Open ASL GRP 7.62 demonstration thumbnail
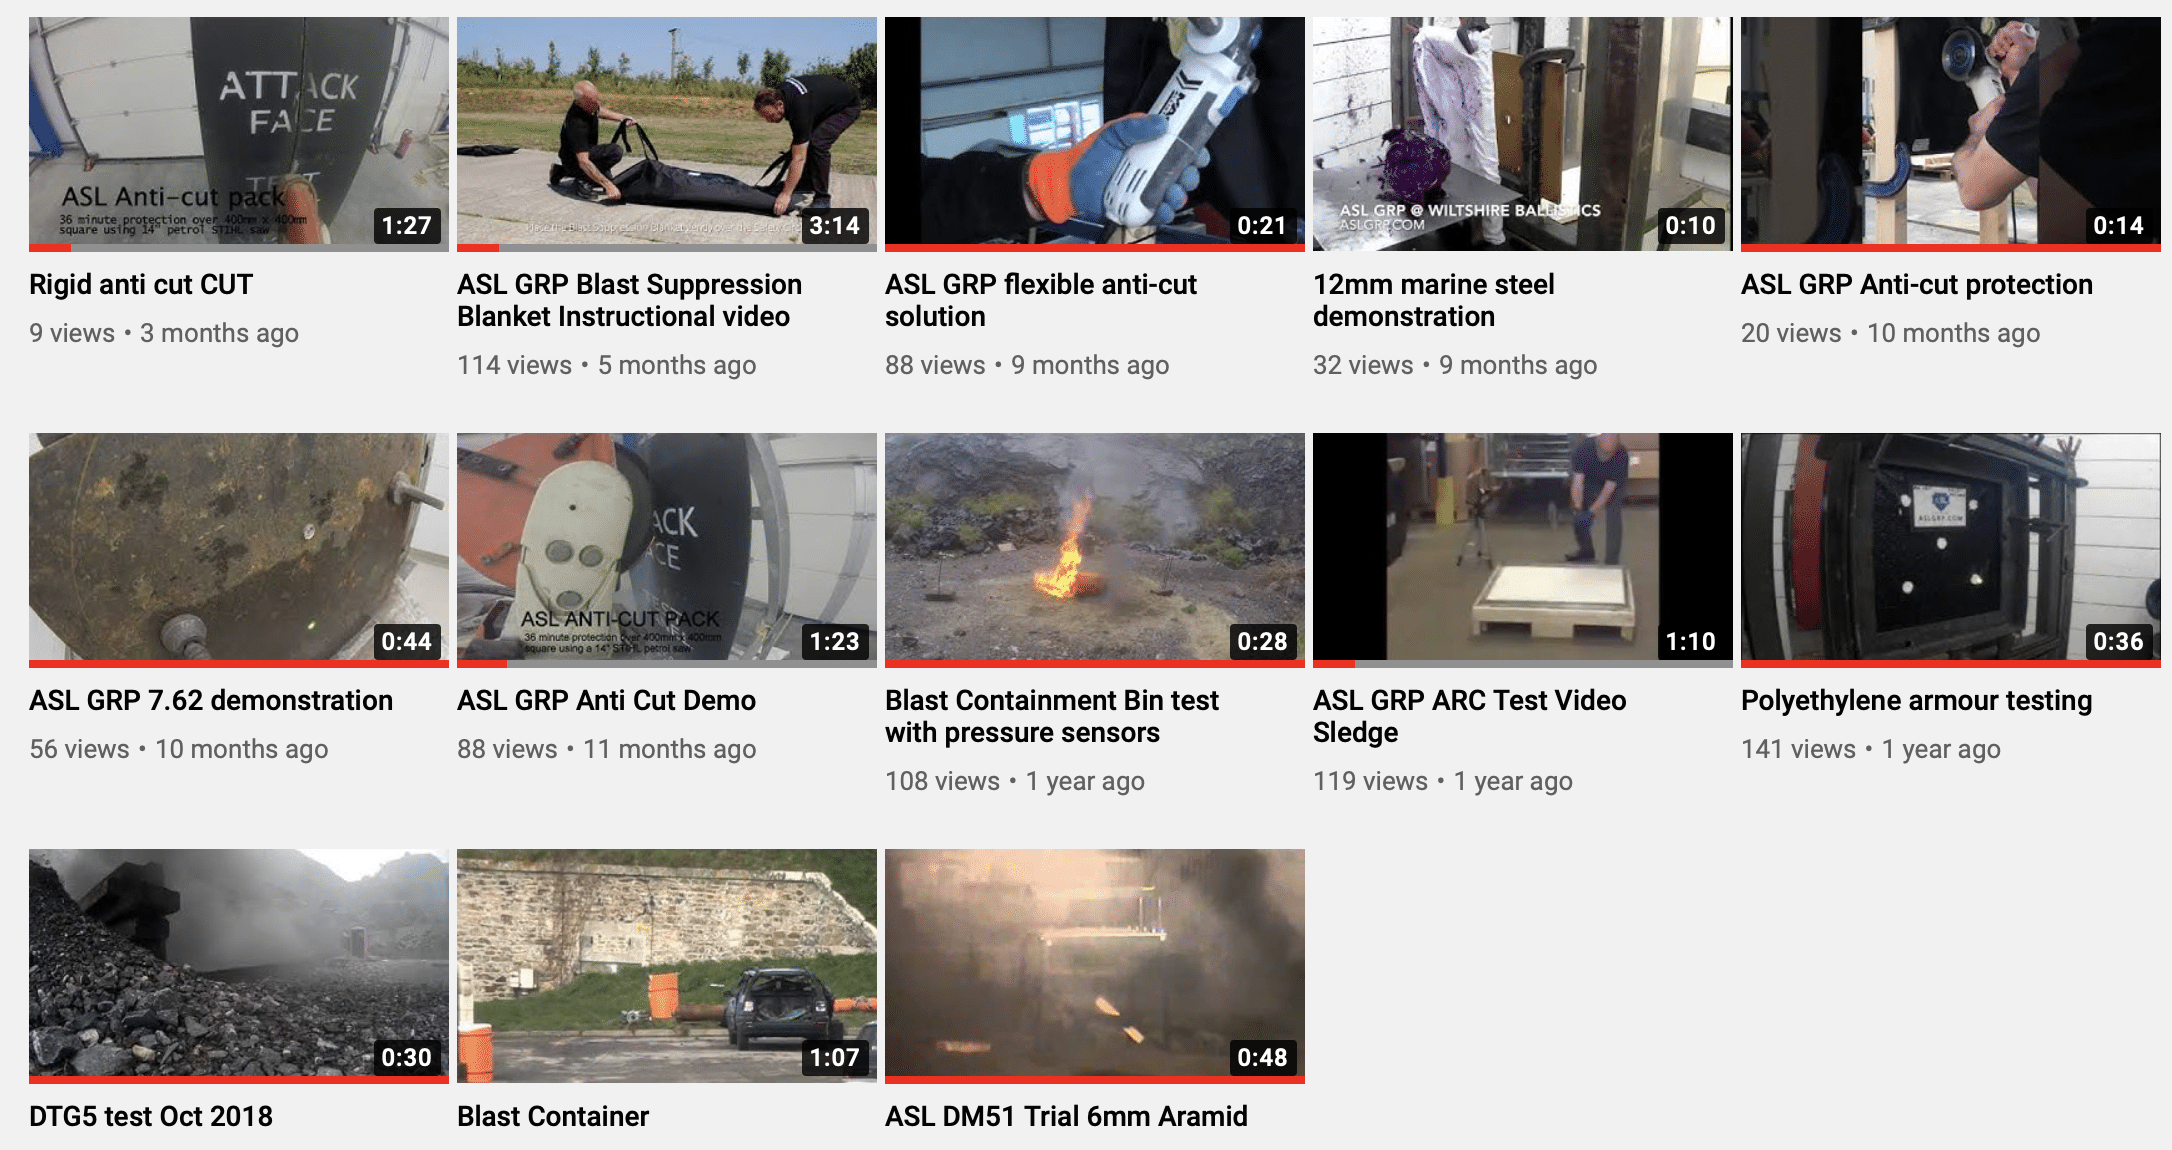This screenshot has width=2172, height=1150. (x=239, y=550)
